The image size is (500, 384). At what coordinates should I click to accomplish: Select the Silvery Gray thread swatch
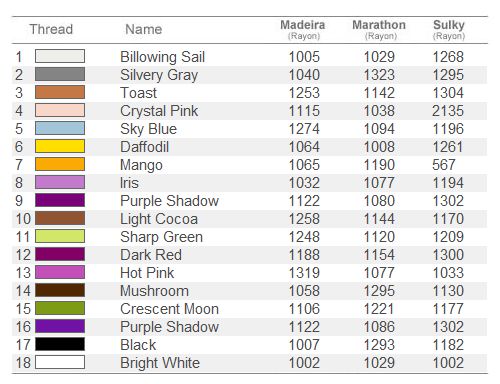coord(60,74)
